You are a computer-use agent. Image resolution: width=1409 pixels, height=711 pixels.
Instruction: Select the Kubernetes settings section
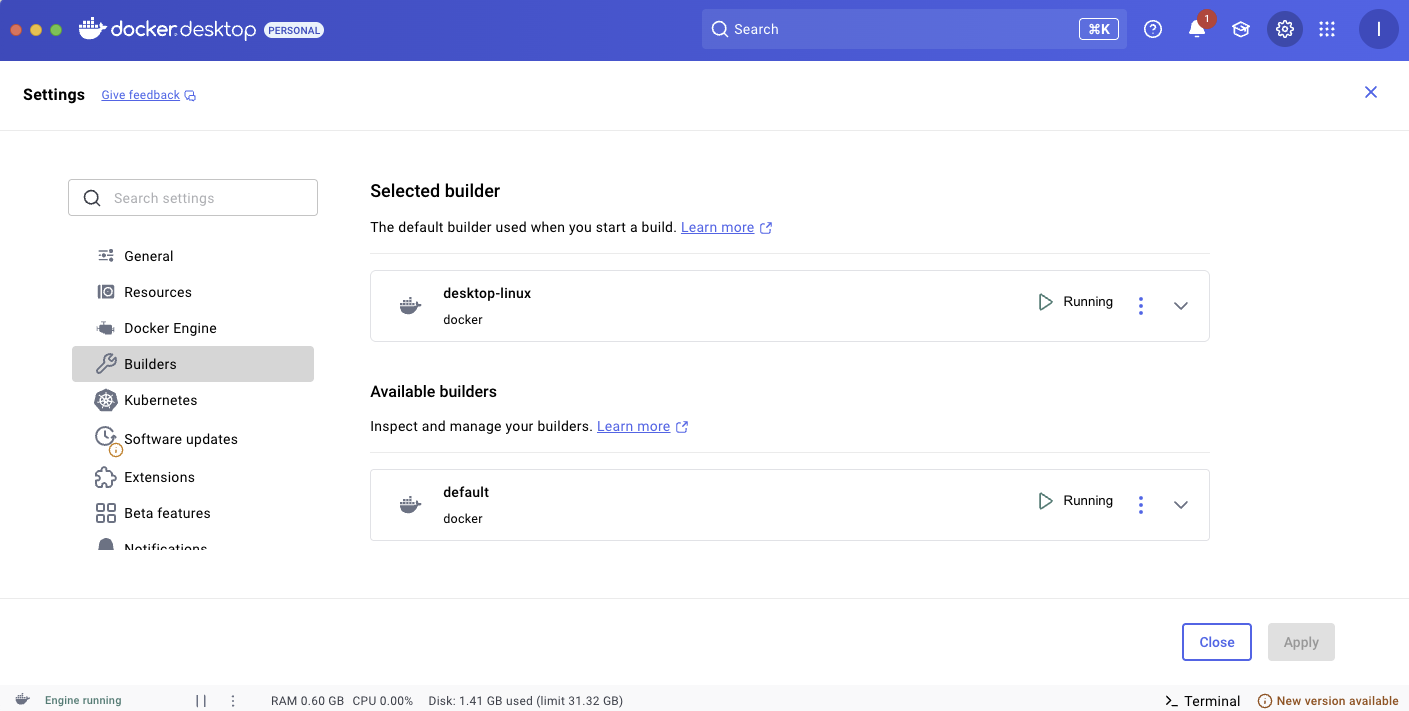[160, 400]
